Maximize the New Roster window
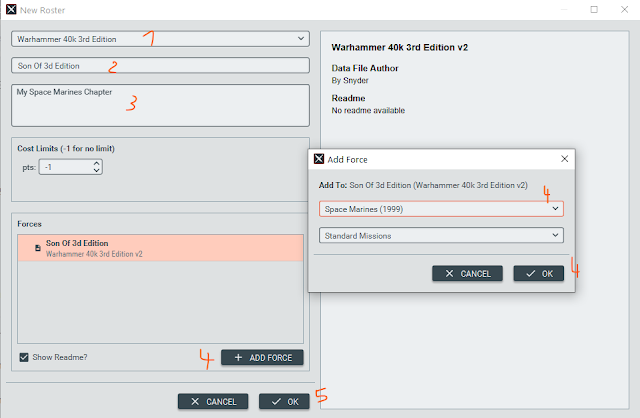The image size is (640, 418). 594,9
